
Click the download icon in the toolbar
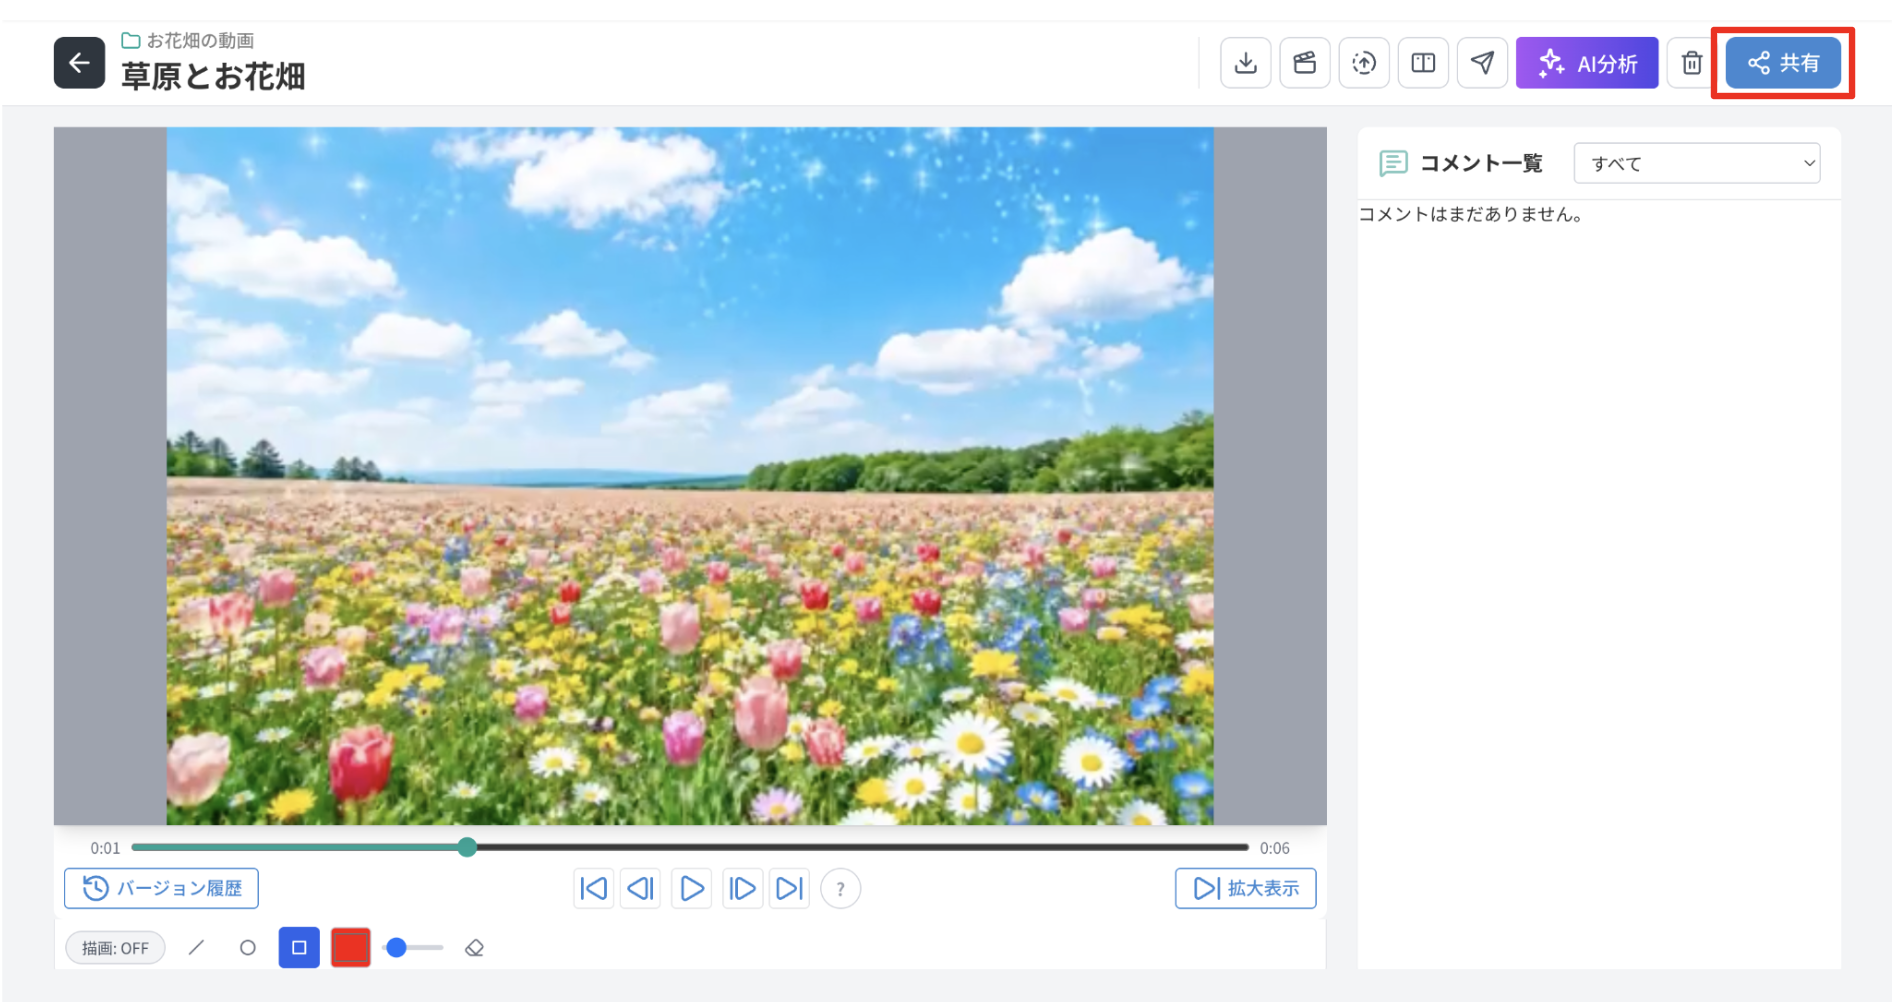pos(1245,63)
